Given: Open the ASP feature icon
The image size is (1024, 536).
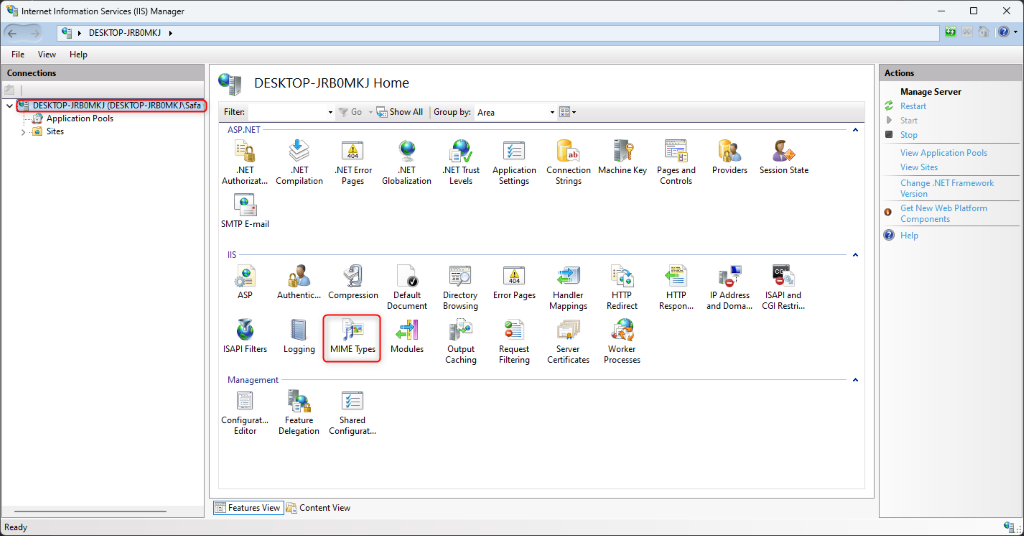Looking at the screenshot, I should coord(245,282).
